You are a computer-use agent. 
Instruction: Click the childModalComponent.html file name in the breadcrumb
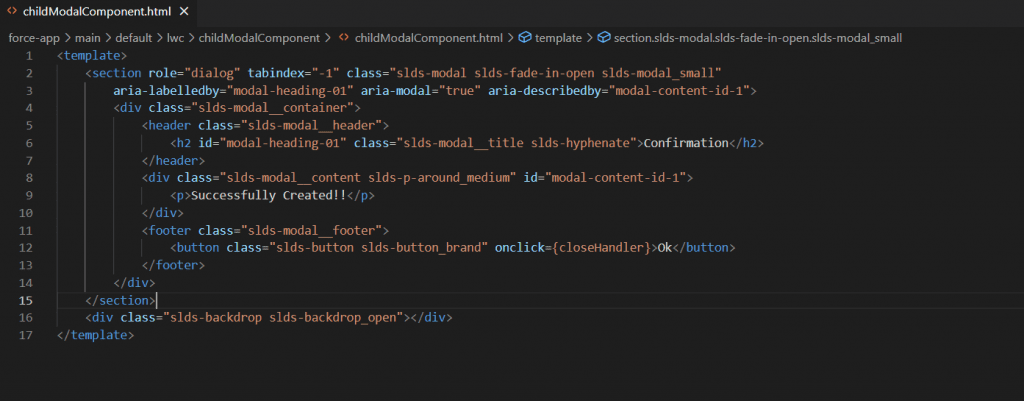pos(430,37)
